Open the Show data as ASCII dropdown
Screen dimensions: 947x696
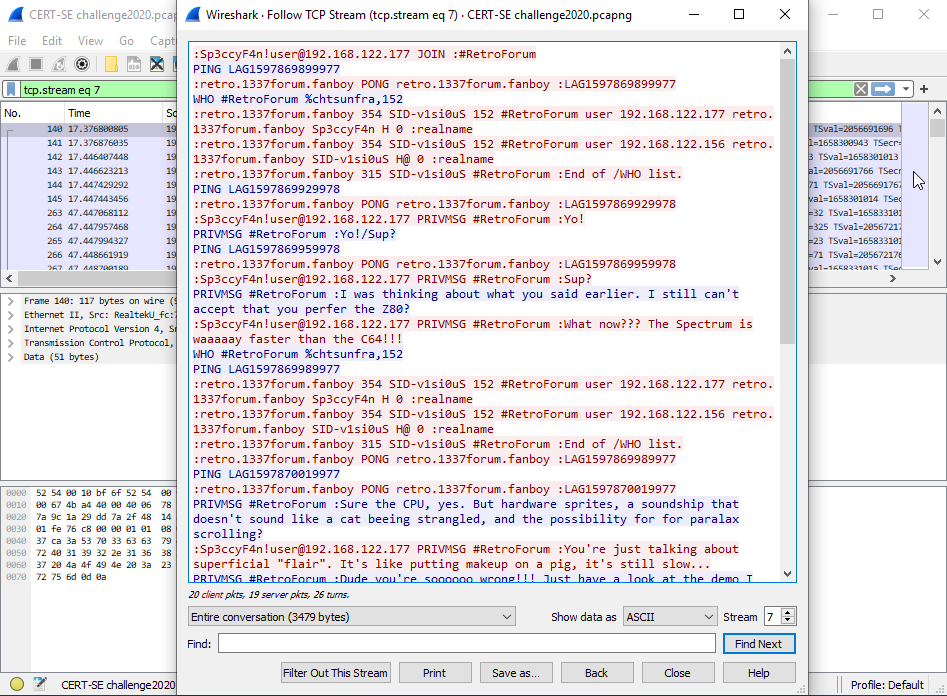tap(670, 617)
